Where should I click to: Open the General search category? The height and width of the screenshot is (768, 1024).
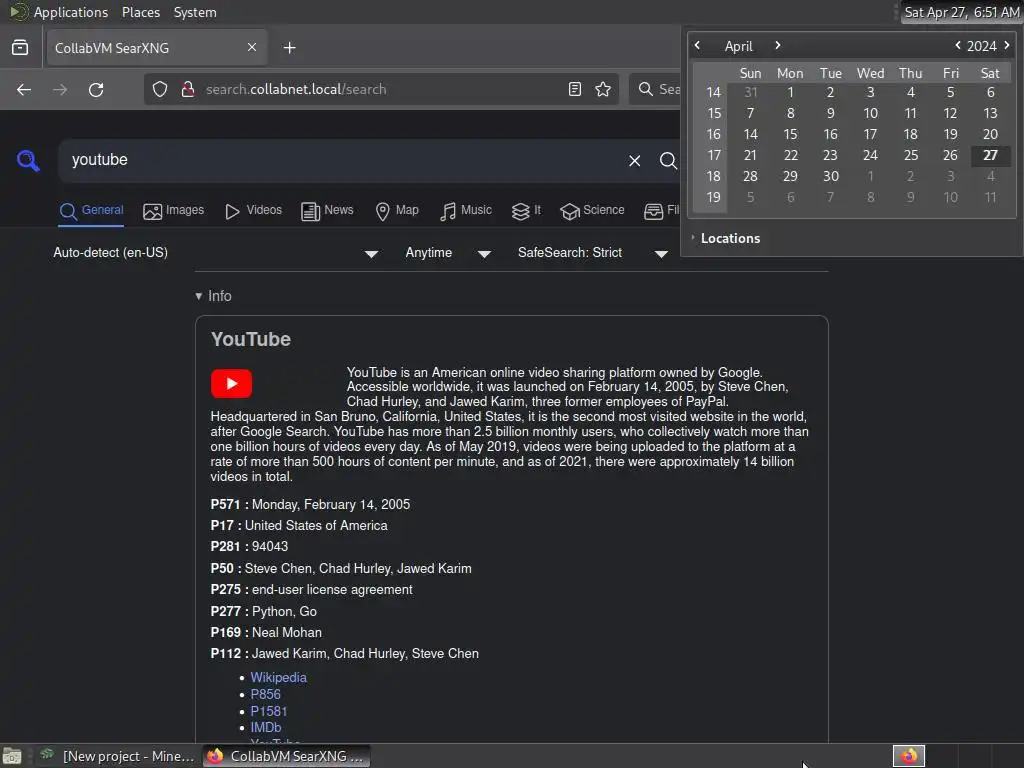coord(91,211)
